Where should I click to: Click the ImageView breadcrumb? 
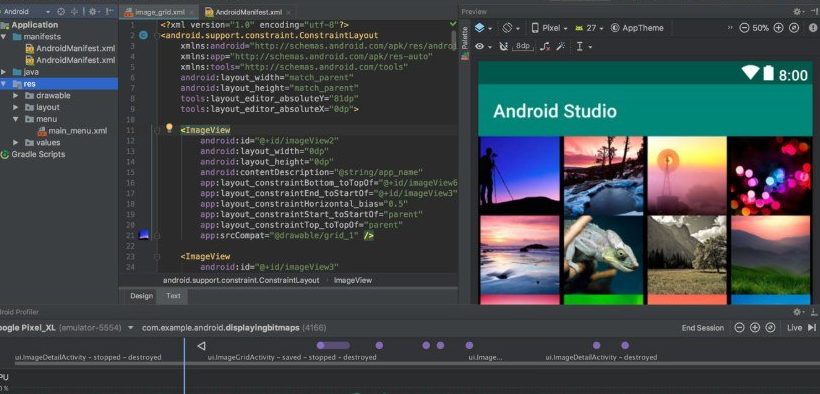[353, 280]
